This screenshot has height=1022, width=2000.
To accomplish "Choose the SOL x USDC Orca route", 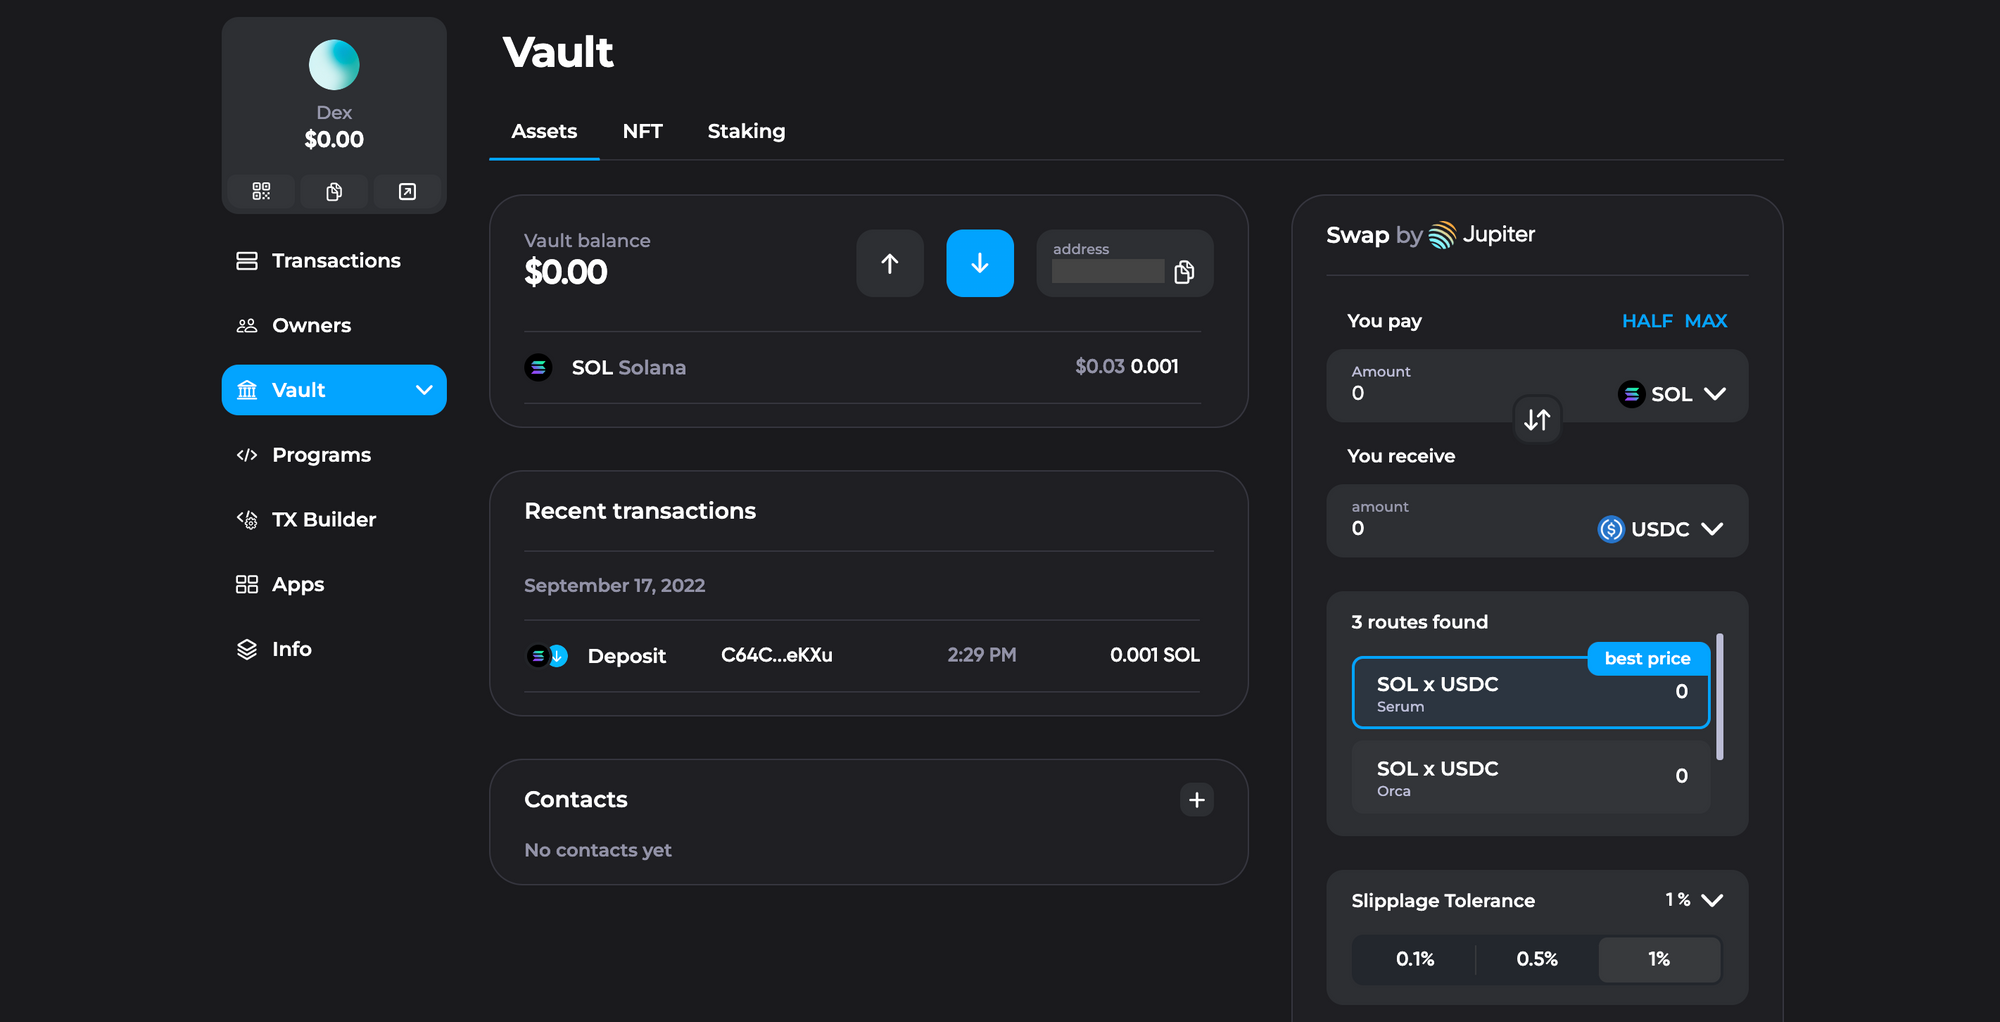I will coord(1530,777).
